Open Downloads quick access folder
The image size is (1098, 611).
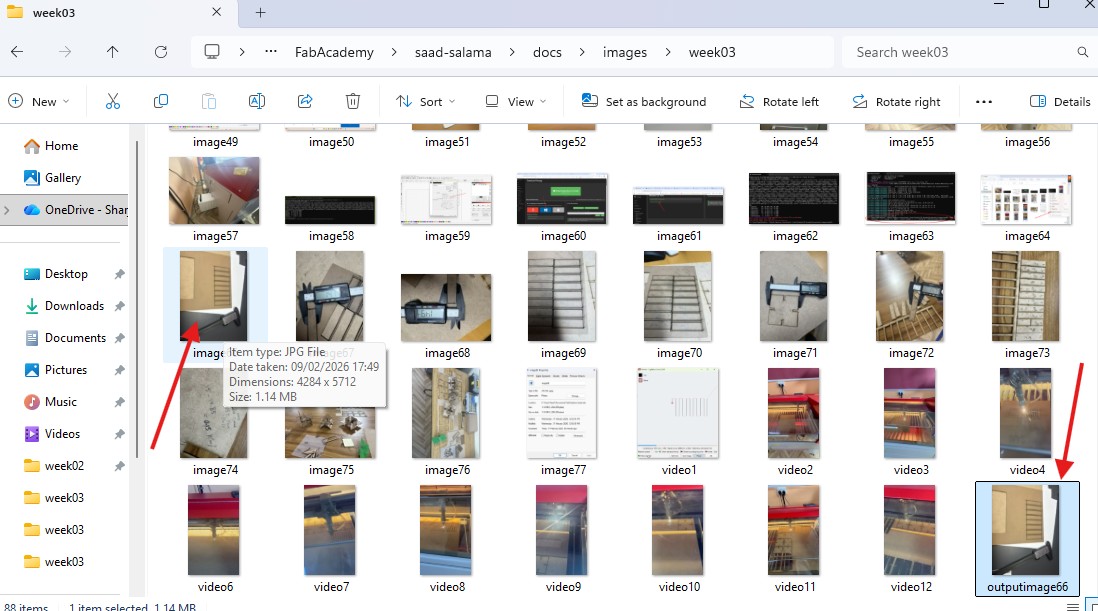pos(74,306)
